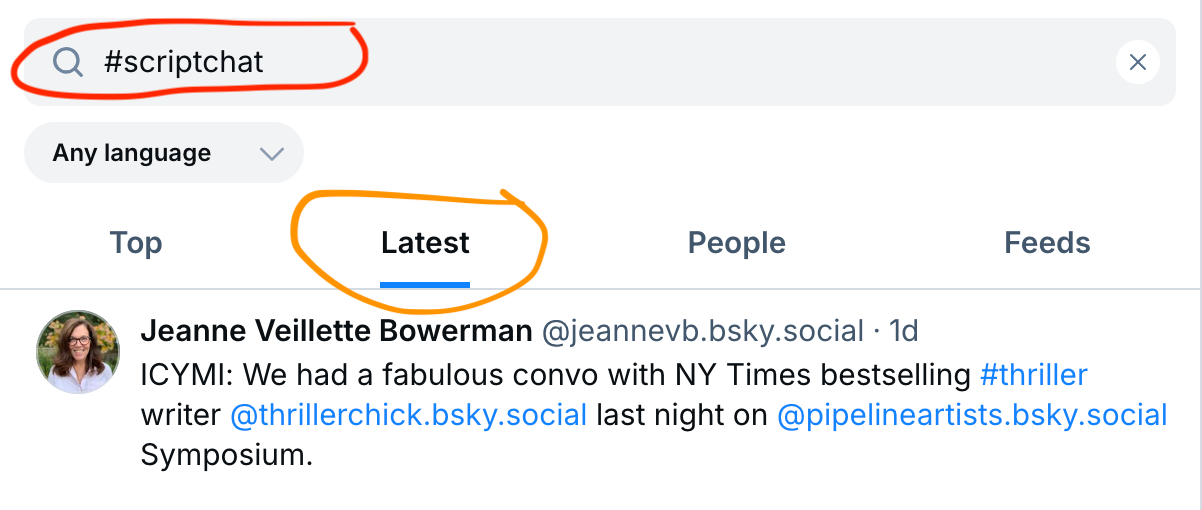Follow the #thriller hashtag link
The image size is (1202, 510).
[1033, 375]
